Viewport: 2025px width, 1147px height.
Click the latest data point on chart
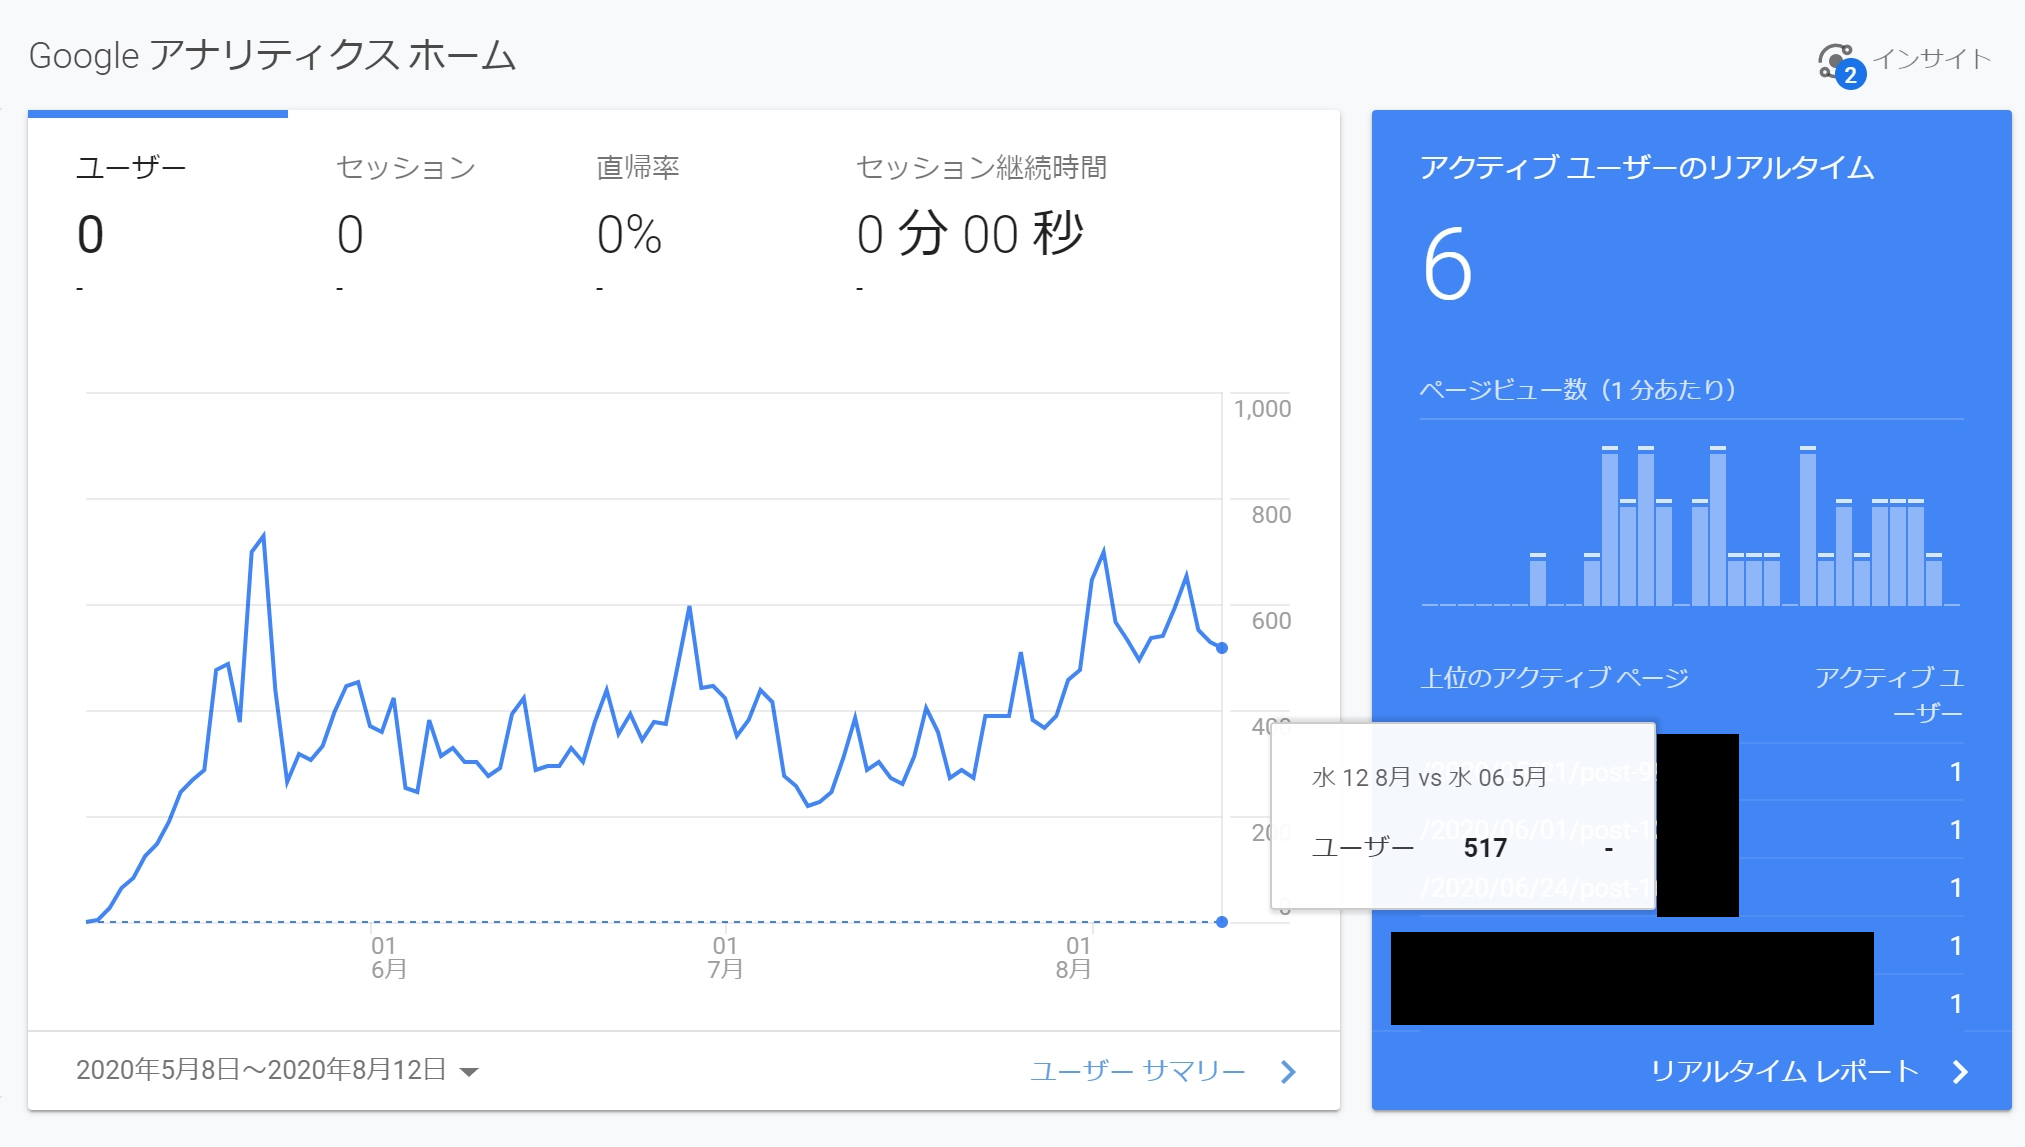click(1221, 648)
